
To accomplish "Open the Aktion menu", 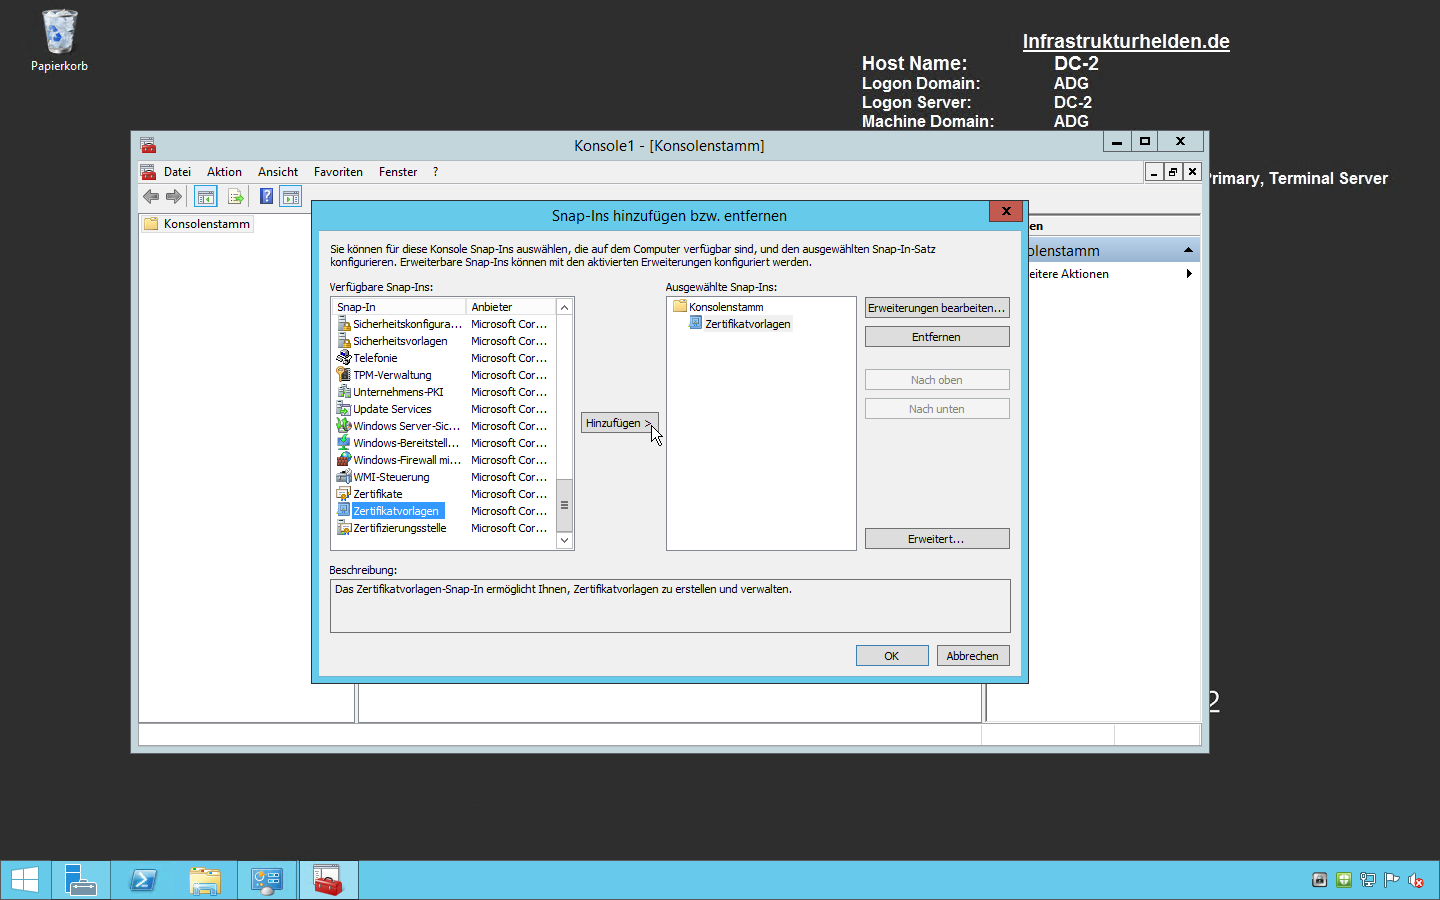I will pyautogui.click(x=224, y=172).
